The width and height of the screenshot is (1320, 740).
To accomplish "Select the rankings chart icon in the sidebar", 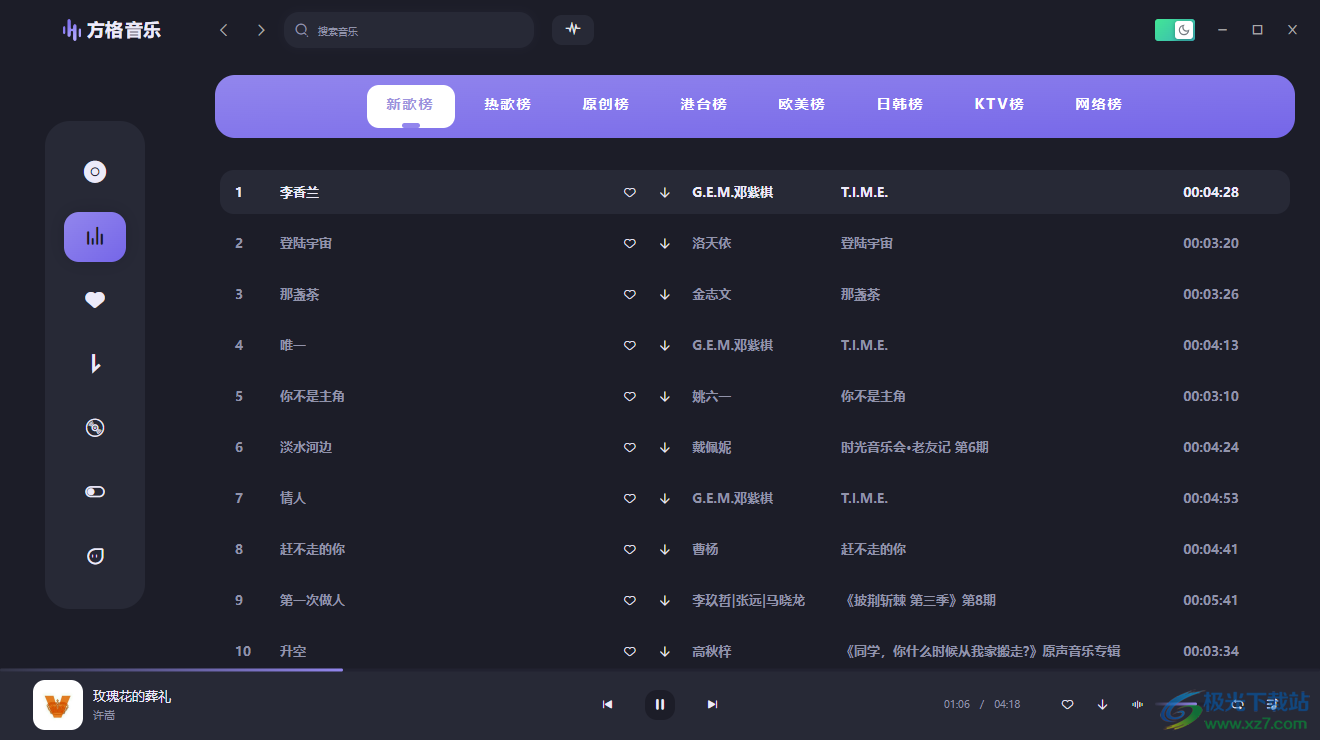I will coord(94,237).
